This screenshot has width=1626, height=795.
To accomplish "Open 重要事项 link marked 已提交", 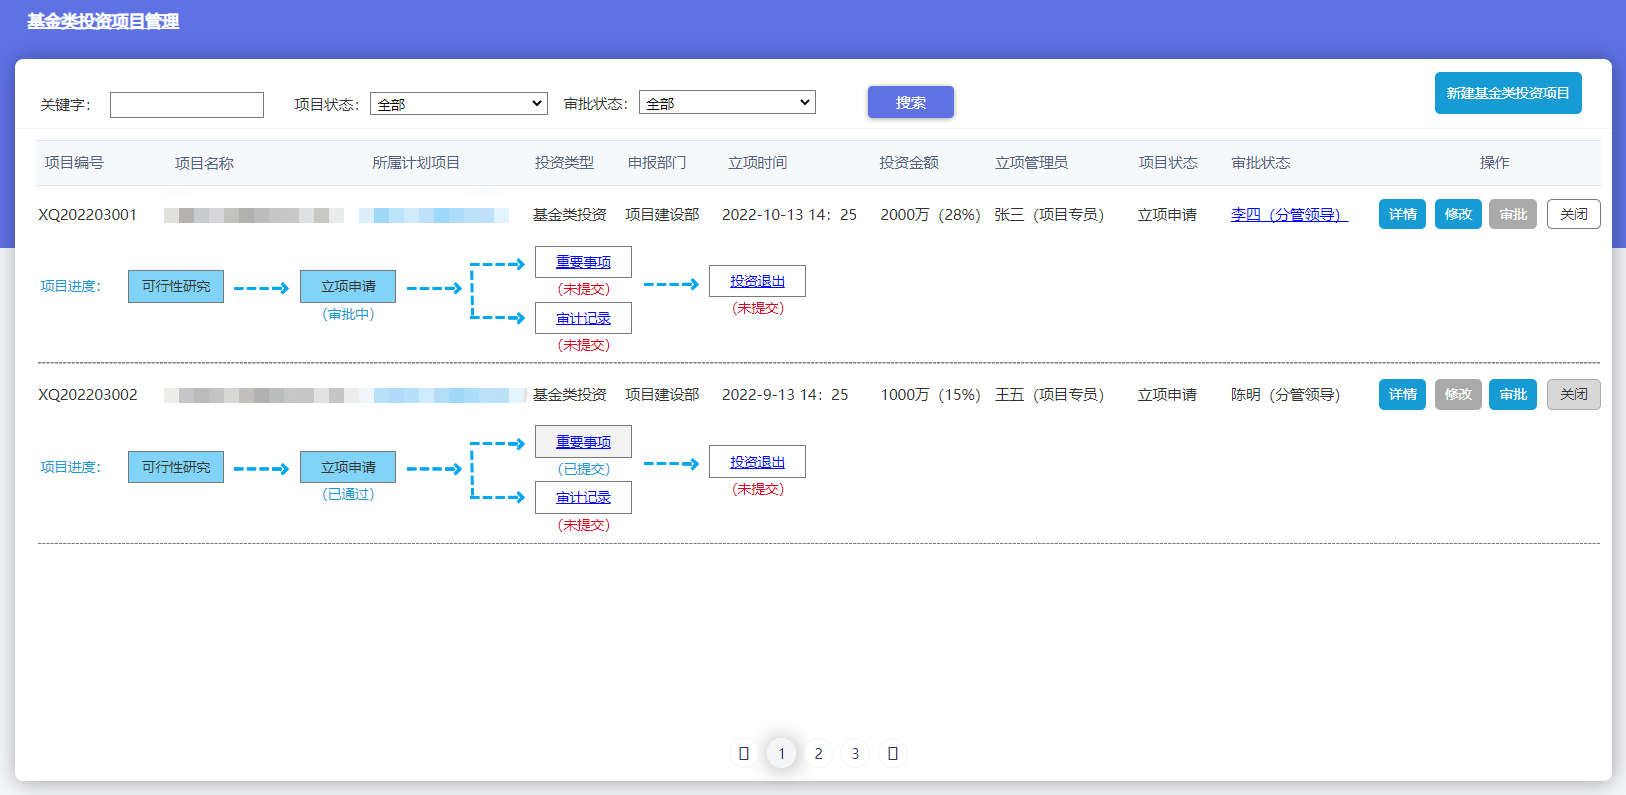I will pyautogui.click(x=583, y=442).
